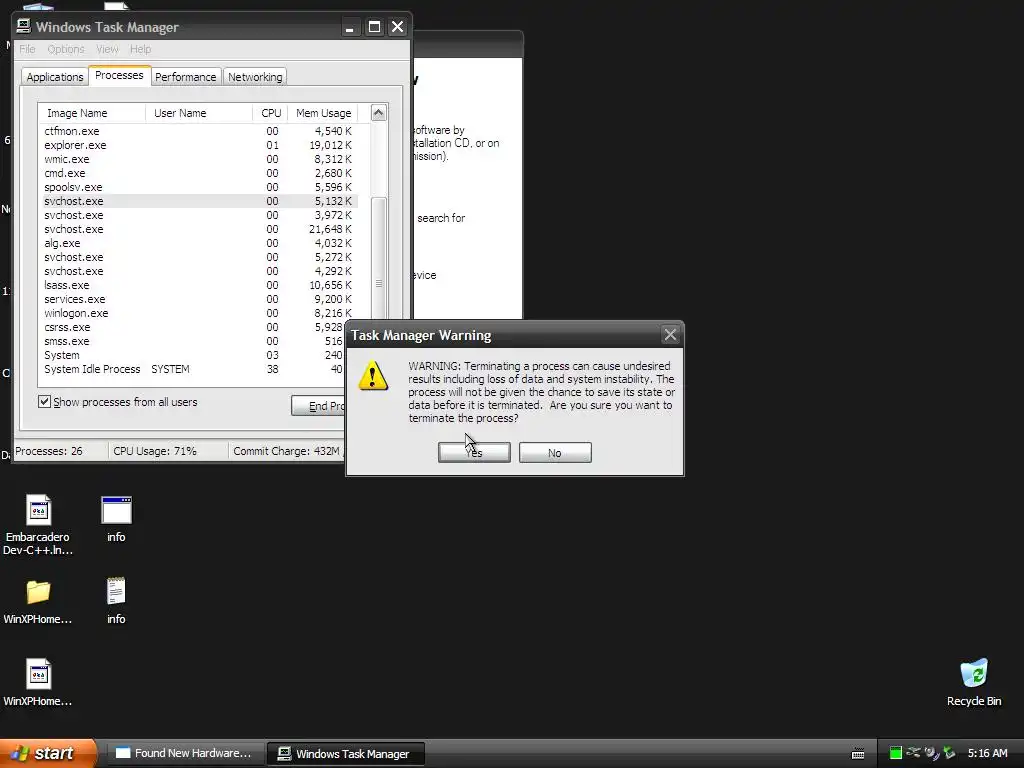Click Windows Task Manager taskbar button
Screen dimensions: 1024x768
346,754
